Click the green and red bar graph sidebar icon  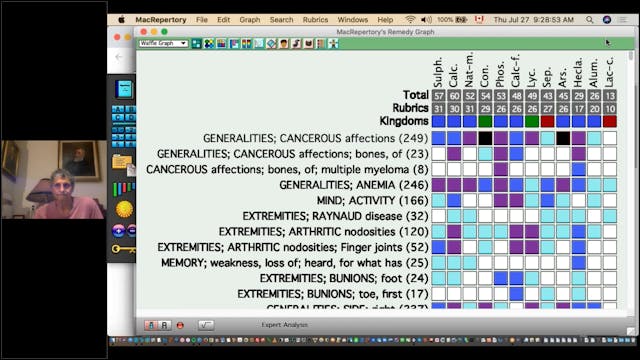123,189
